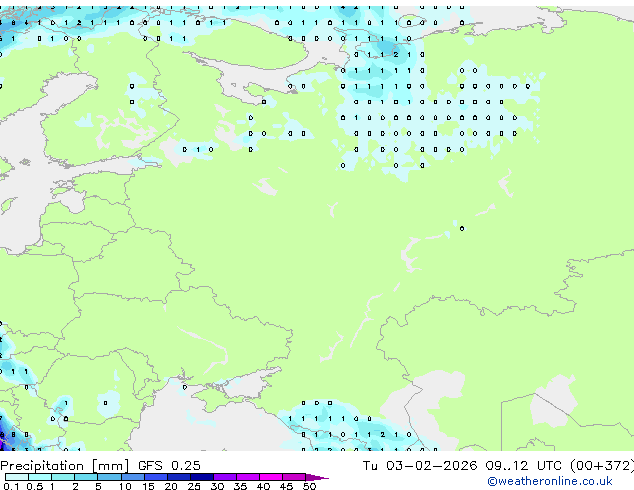
Task: Pick the legend swatch between 2 and 5
Action: [x=86, y=477]
